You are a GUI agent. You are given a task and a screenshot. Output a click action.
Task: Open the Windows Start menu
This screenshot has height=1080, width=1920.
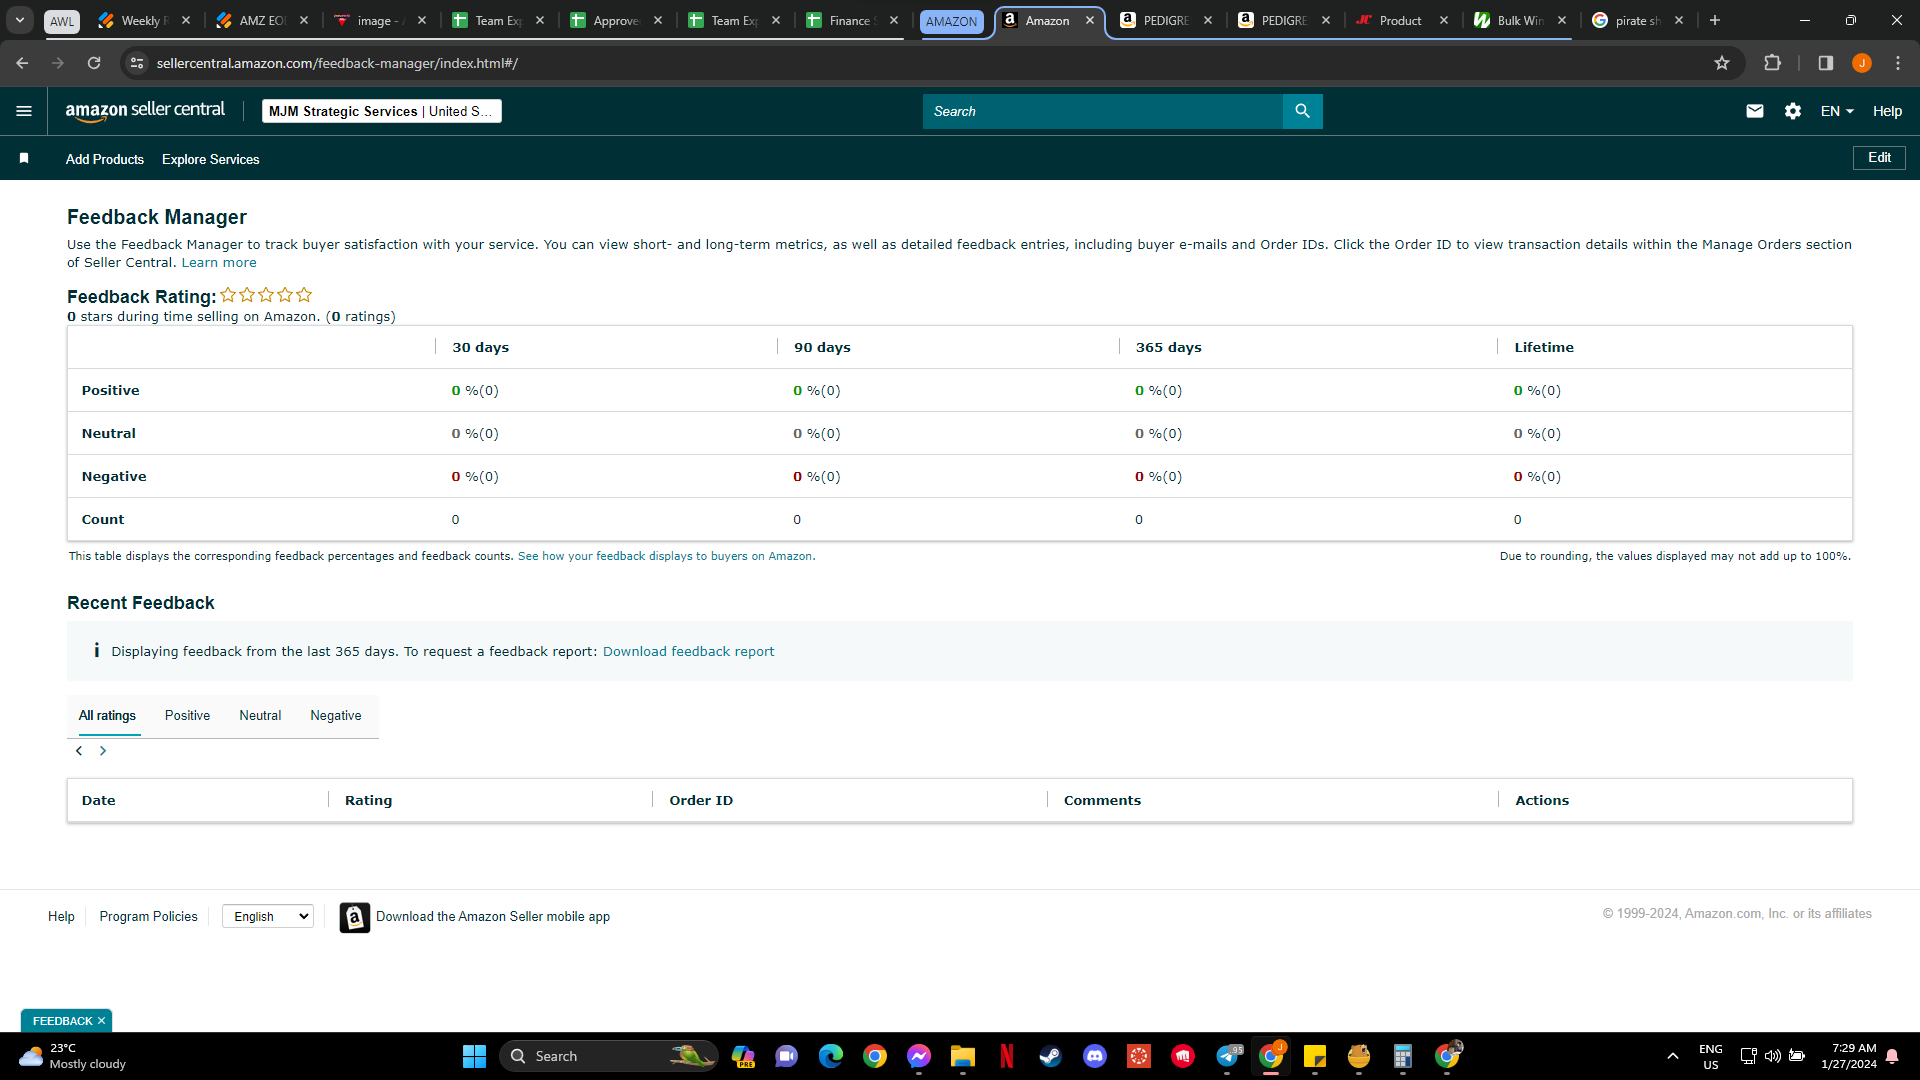[474, 1056]
